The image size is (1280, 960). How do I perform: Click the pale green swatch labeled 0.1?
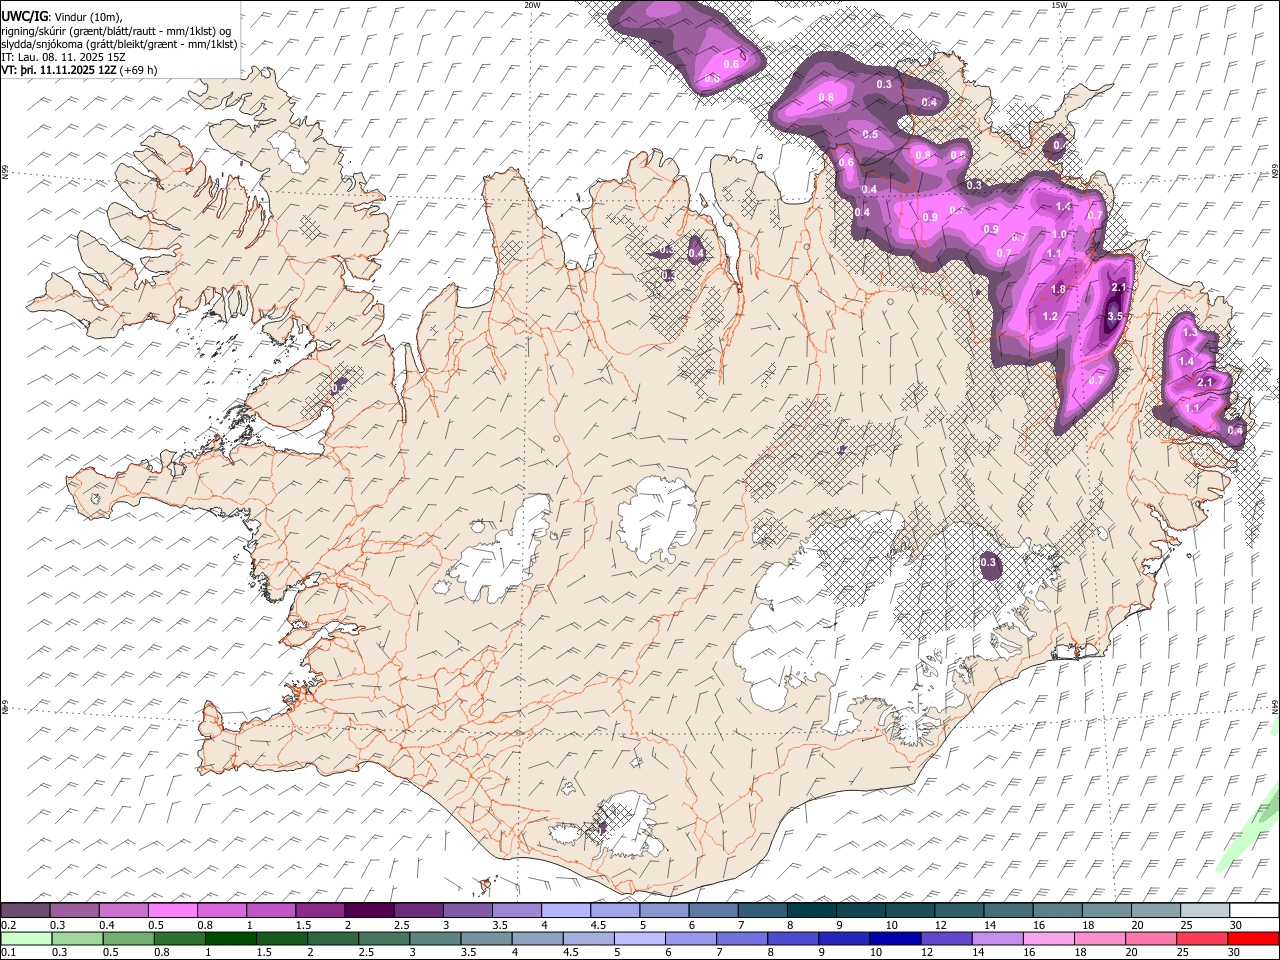(26, 939)
